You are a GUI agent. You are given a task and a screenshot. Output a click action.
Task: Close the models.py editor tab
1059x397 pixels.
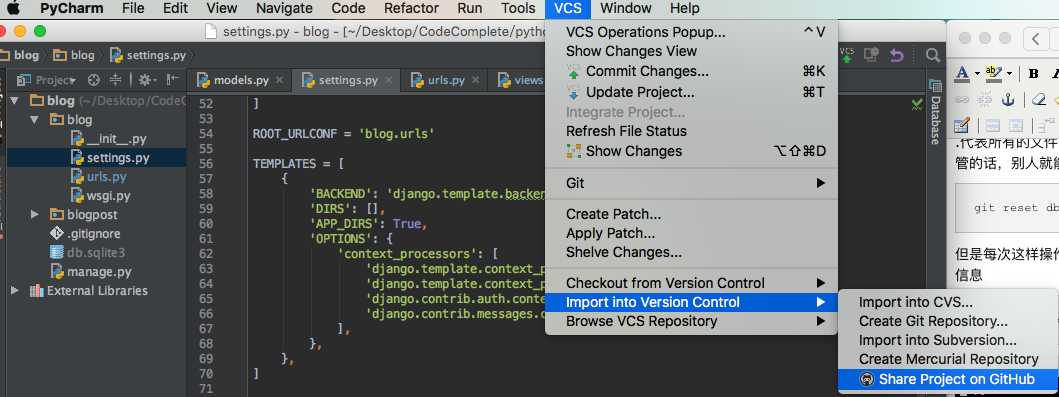(x=280, y=80)
